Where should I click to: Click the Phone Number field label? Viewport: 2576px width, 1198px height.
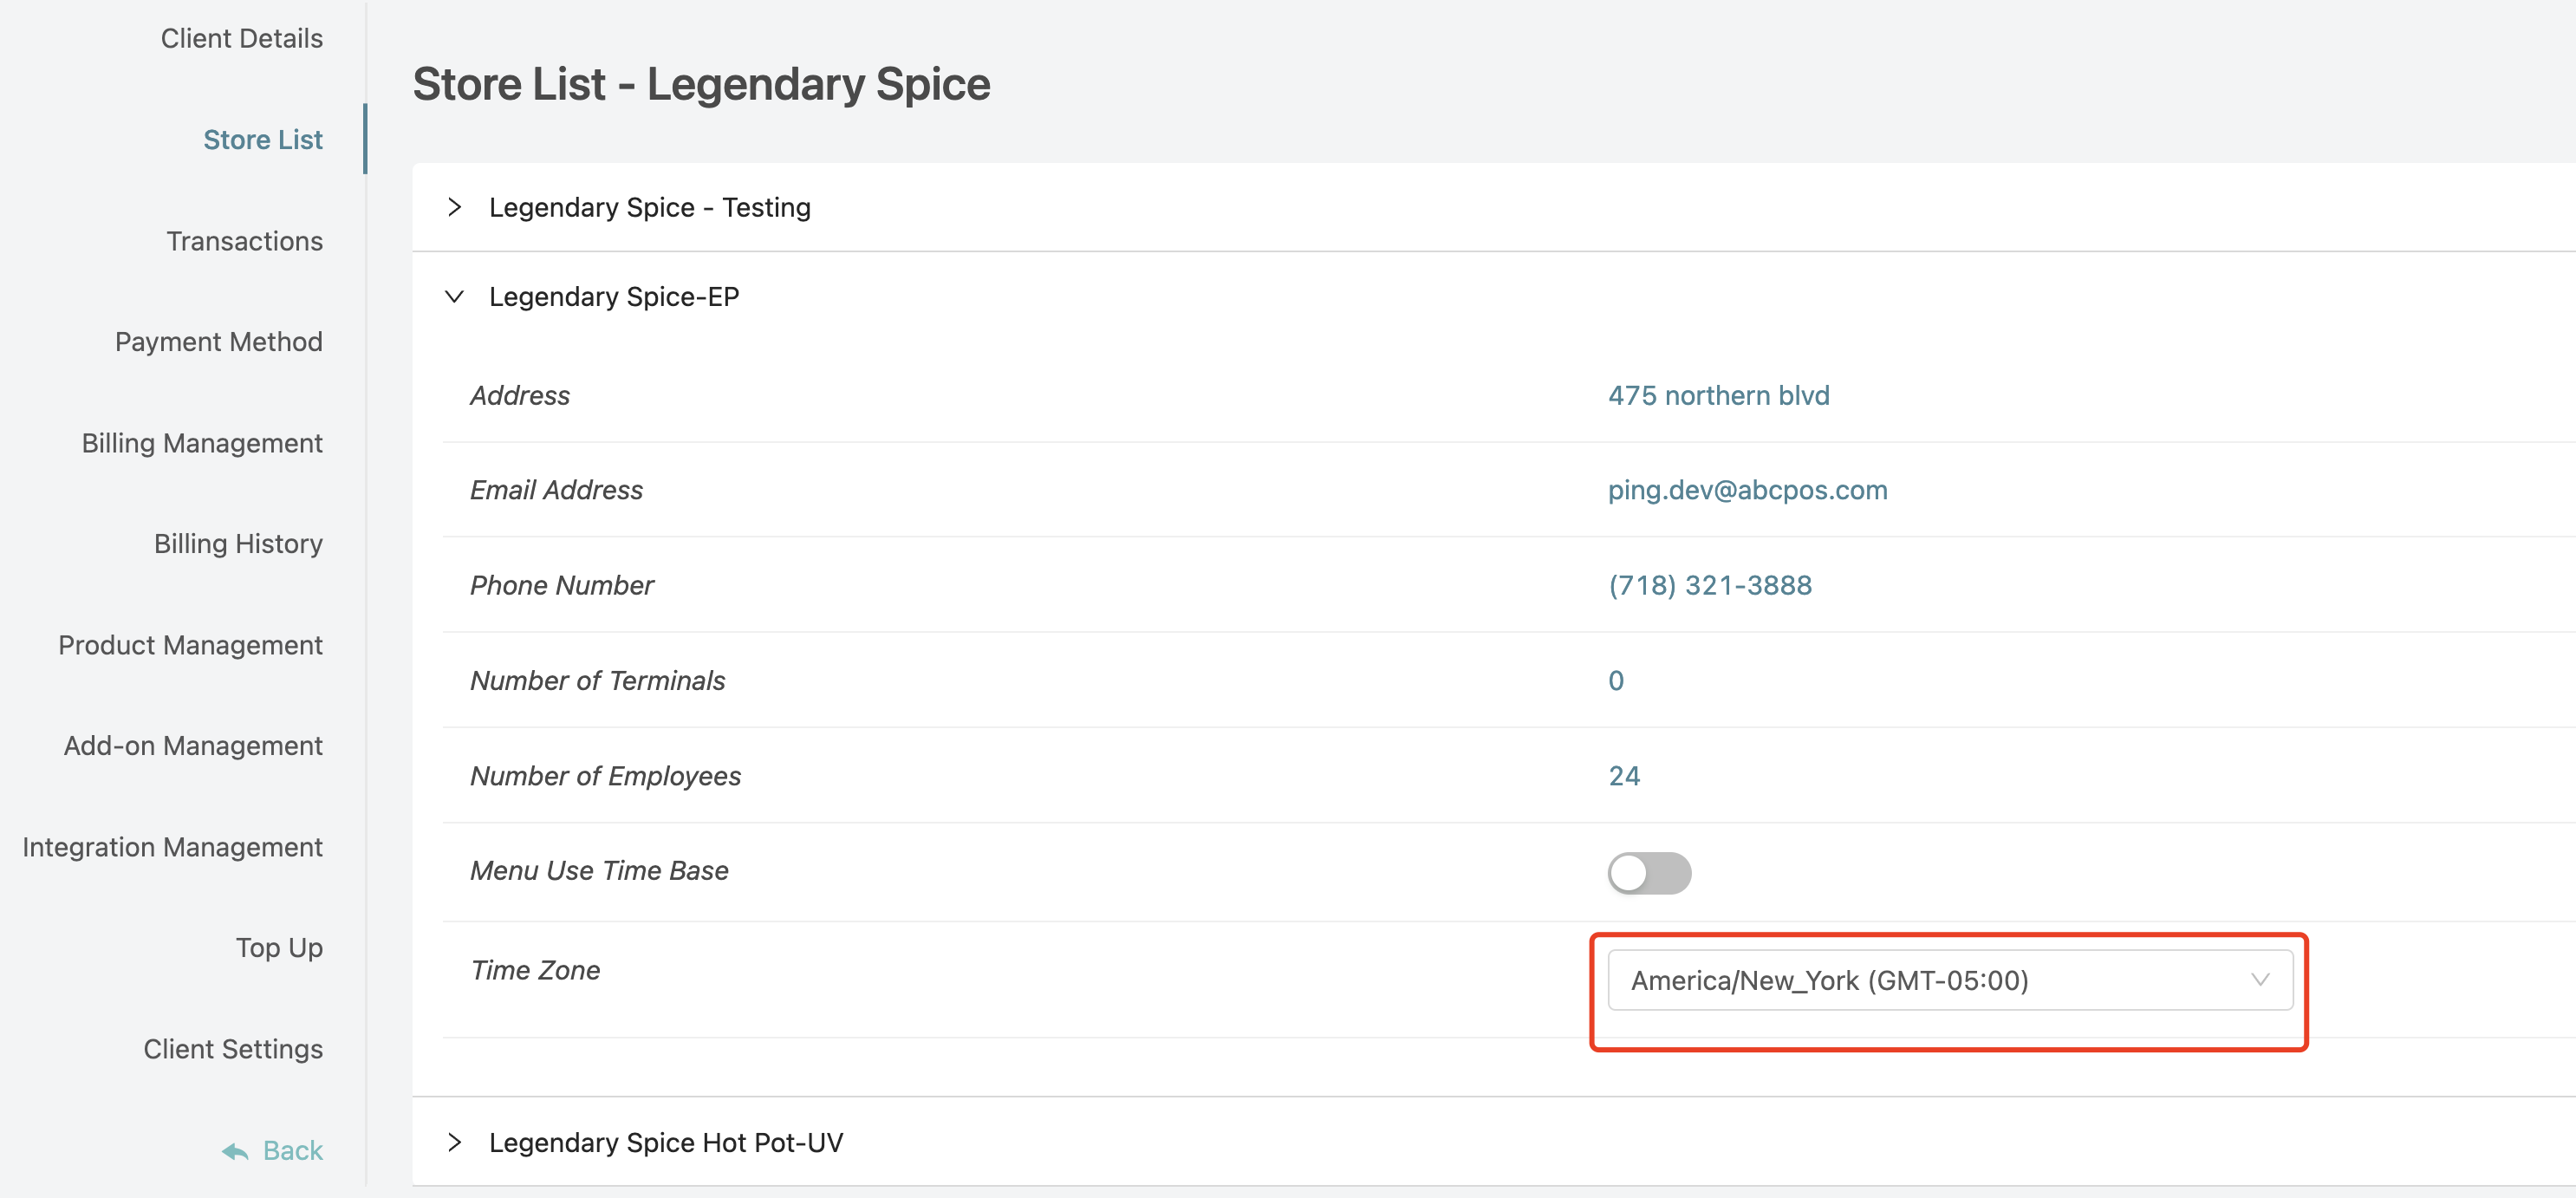[x=562, y=585]
